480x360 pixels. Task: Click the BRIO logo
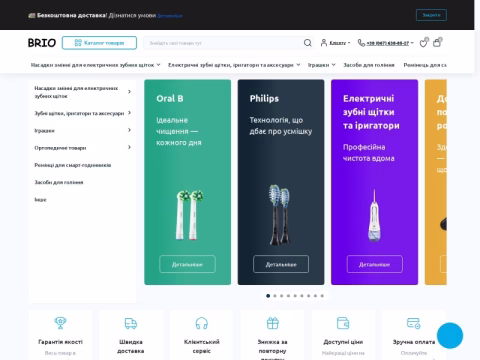pyautogui.click(x=42, y=43)
